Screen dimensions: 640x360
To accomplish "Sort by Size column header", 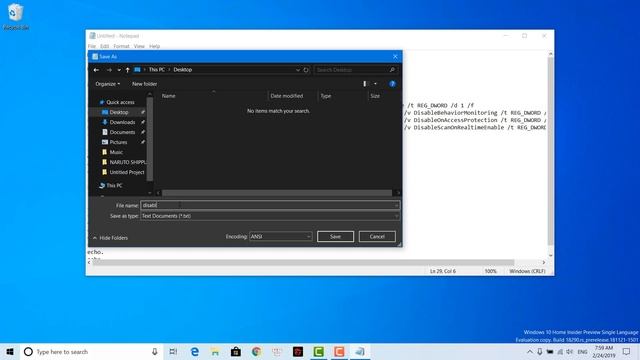I will [375, 96].
